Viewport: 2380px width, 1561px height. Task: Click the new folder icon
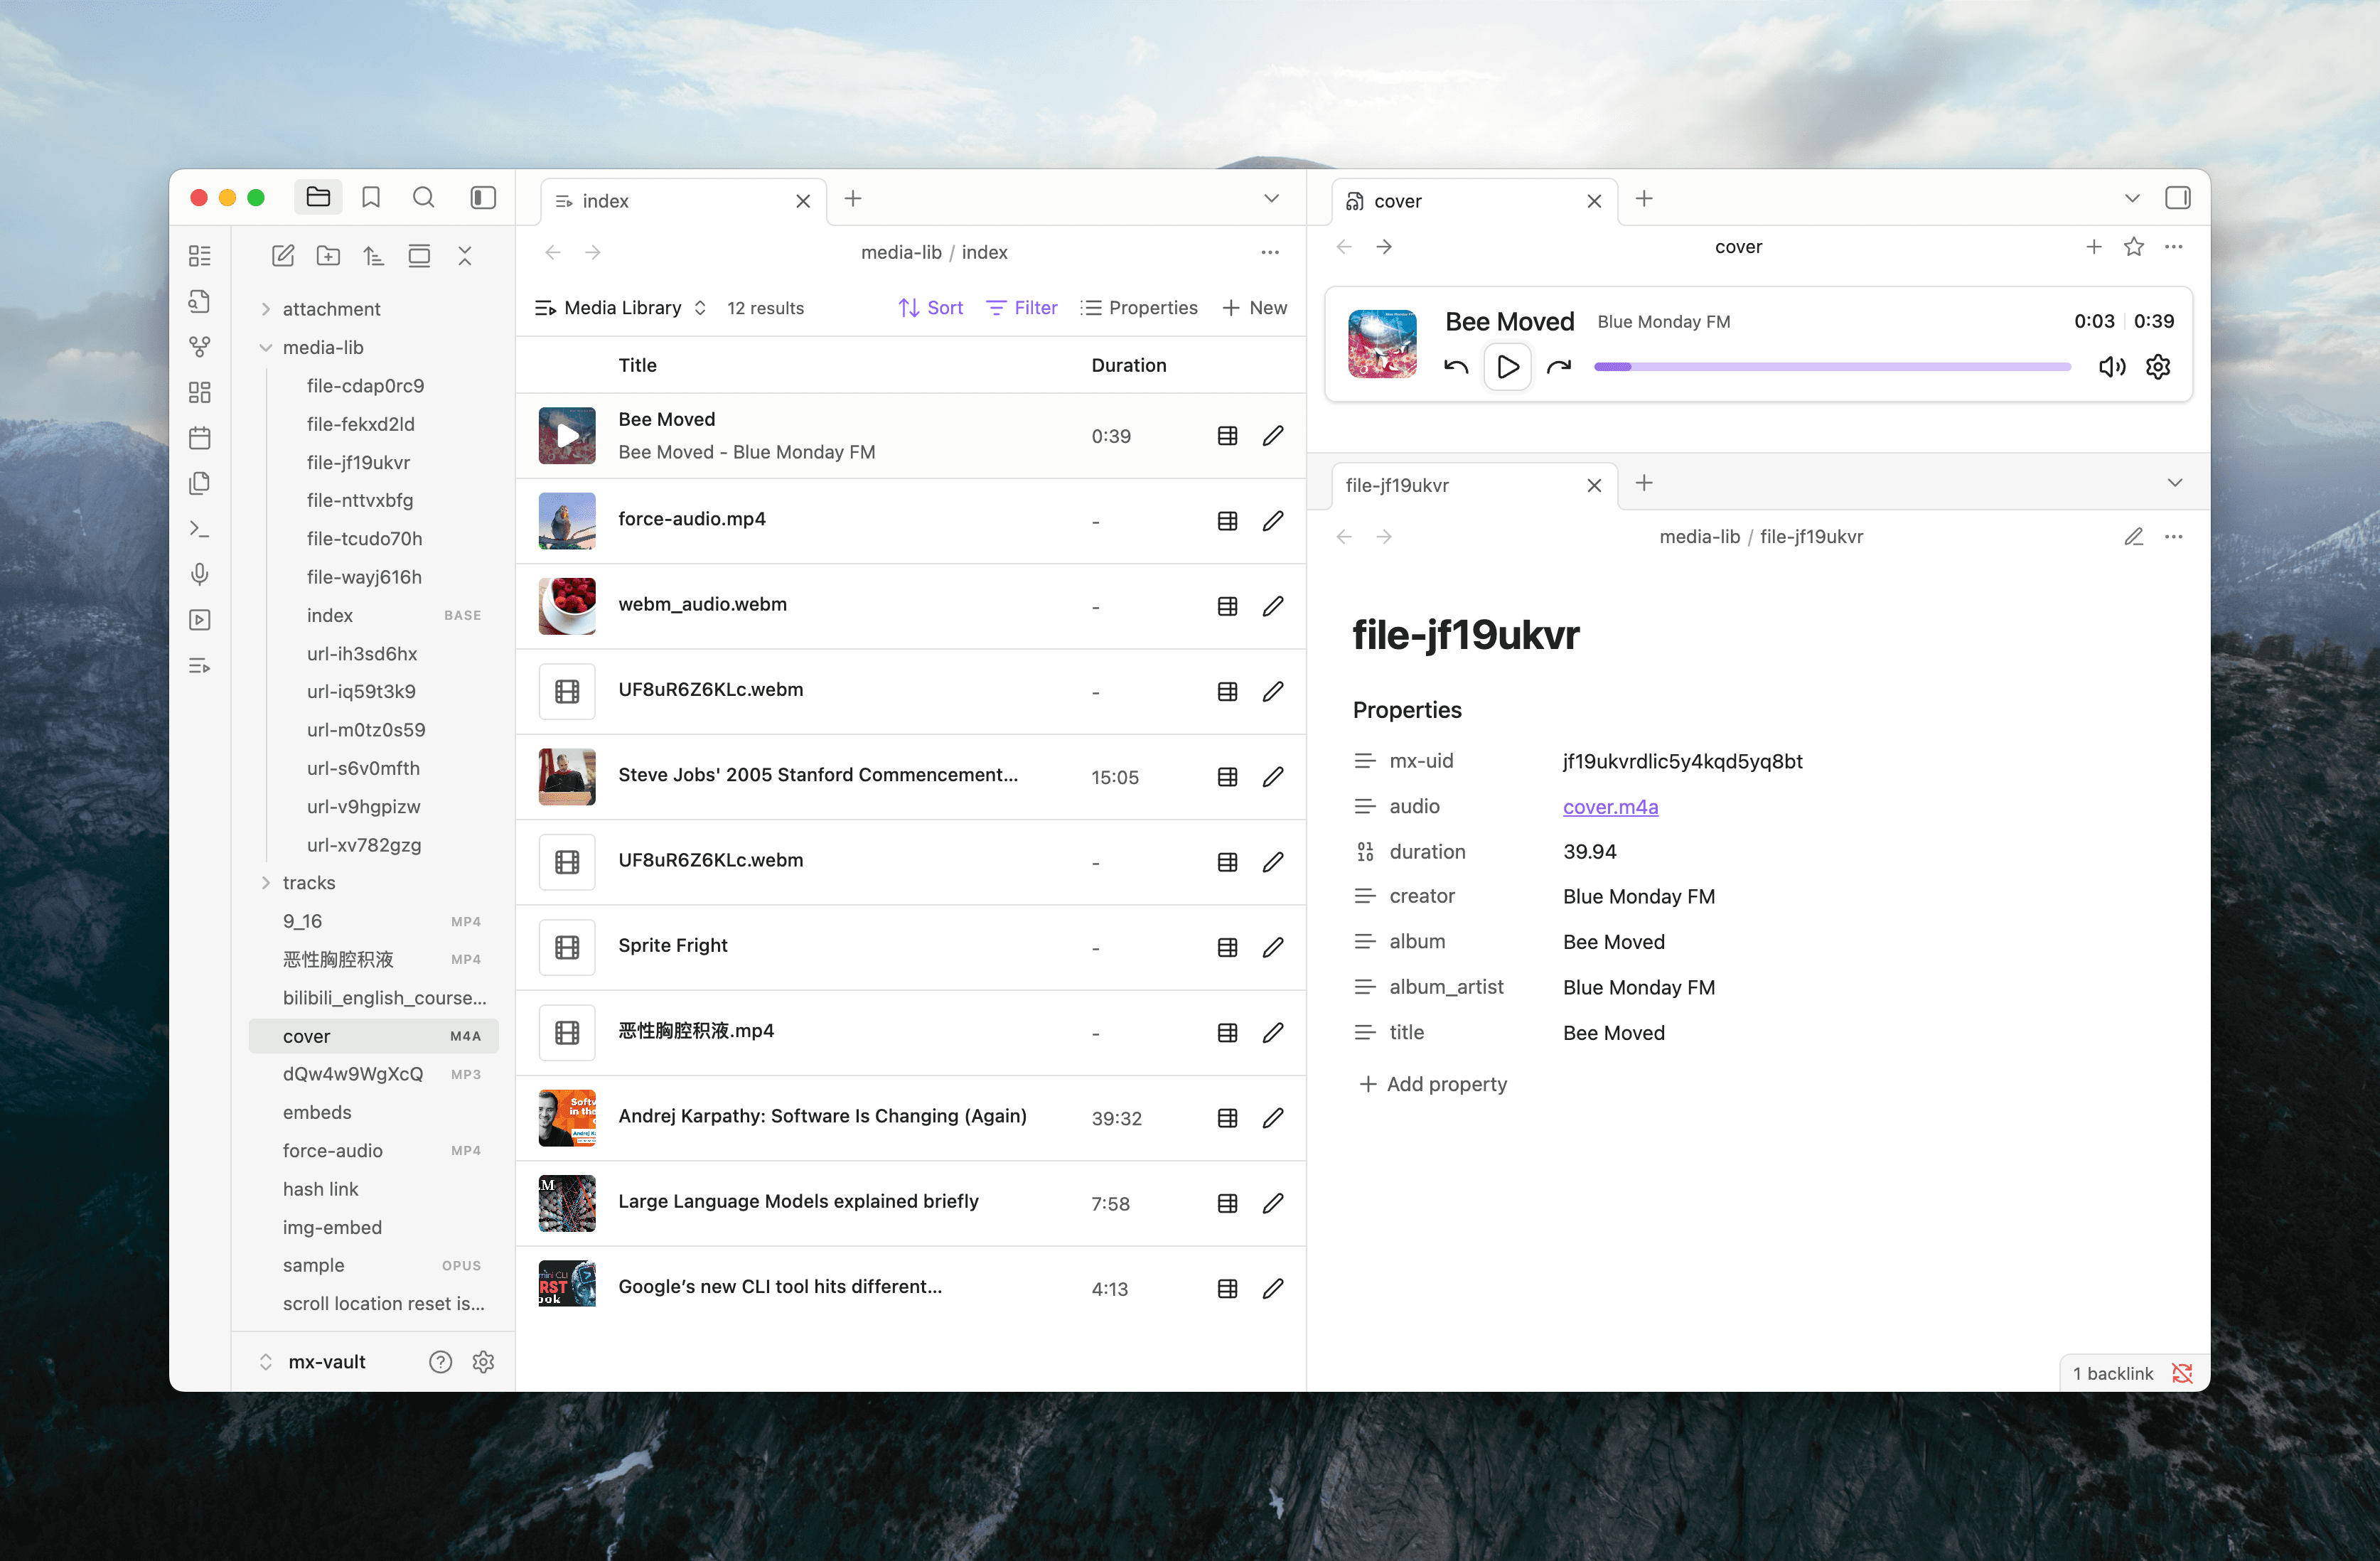coord(328,256)
